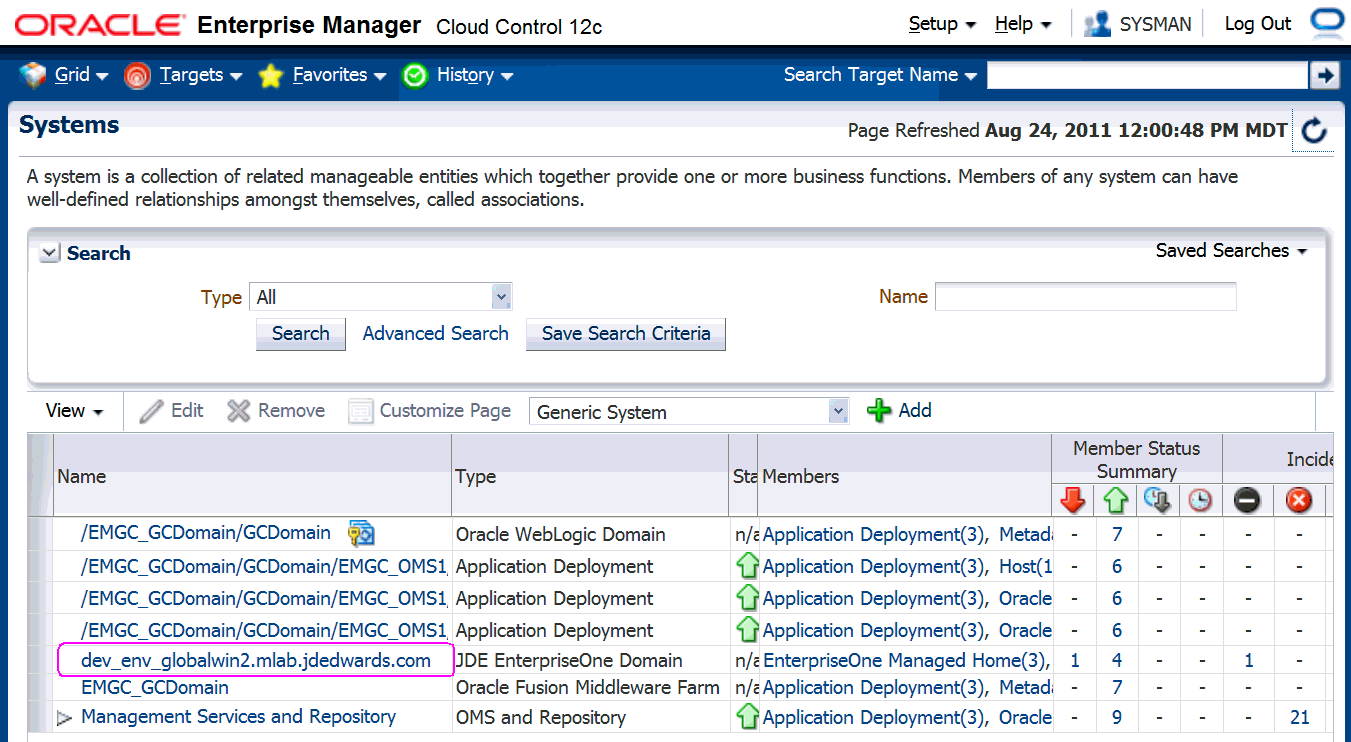
Task: Click the red down status column icon
Action: point(1073,500)
